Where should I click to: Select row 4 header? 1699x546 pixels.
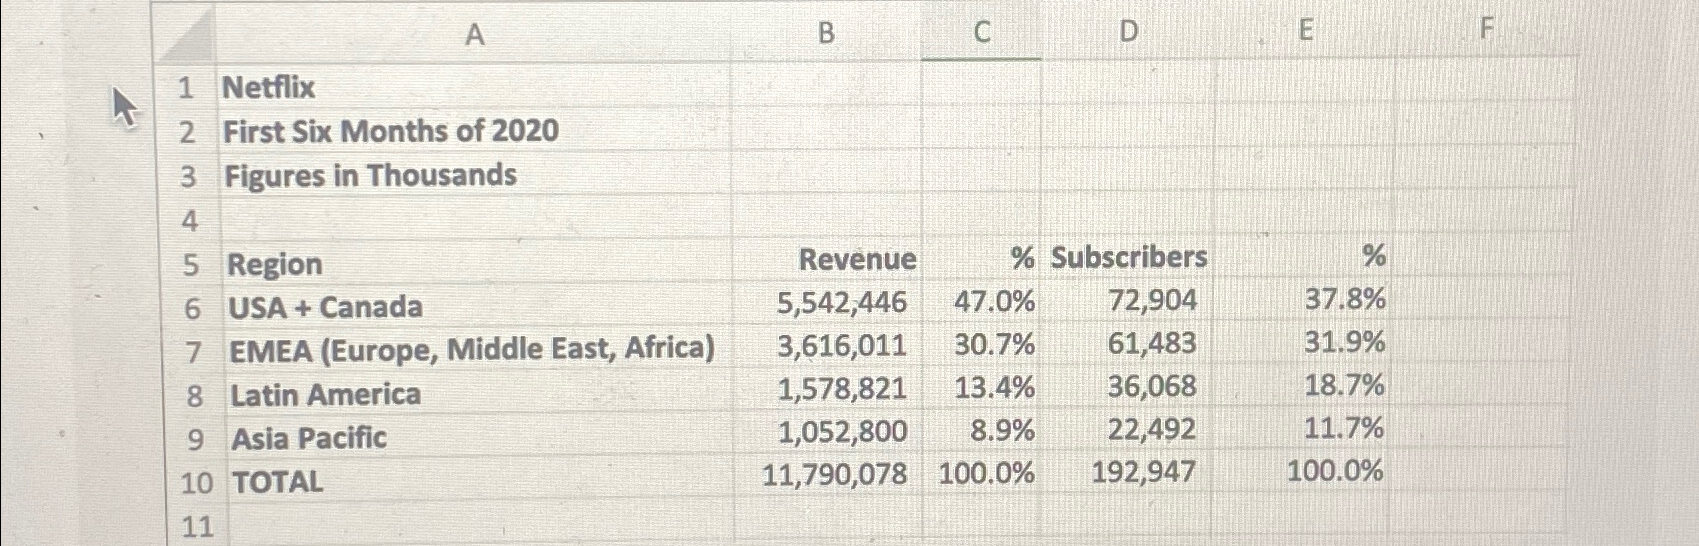point(189,220)
